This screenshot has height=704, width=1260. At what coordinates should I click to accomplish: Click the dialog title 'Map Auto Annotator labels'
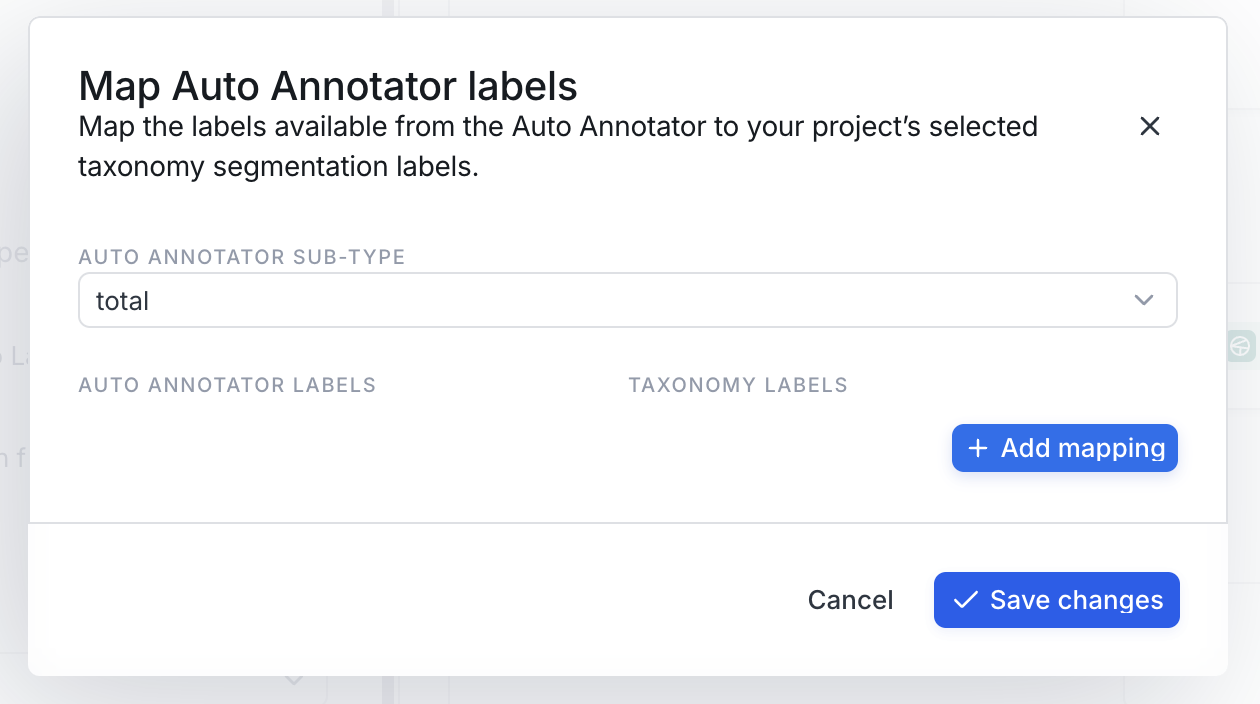pyautogui.click(x=328, y=87)
